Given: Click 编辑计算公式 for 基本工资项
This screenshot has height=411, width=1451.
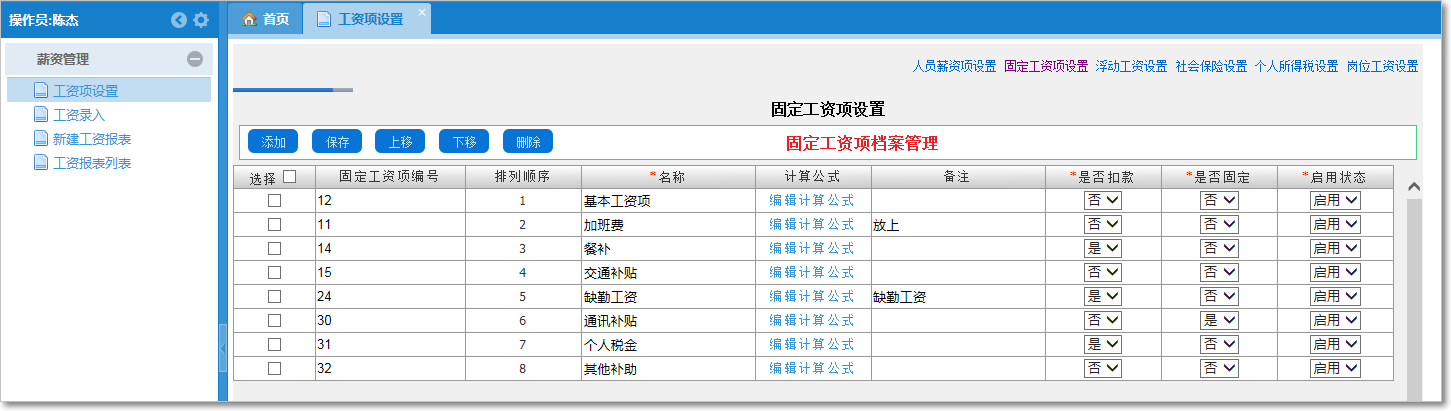Looking at the screenshot, I should pos(812,201).
